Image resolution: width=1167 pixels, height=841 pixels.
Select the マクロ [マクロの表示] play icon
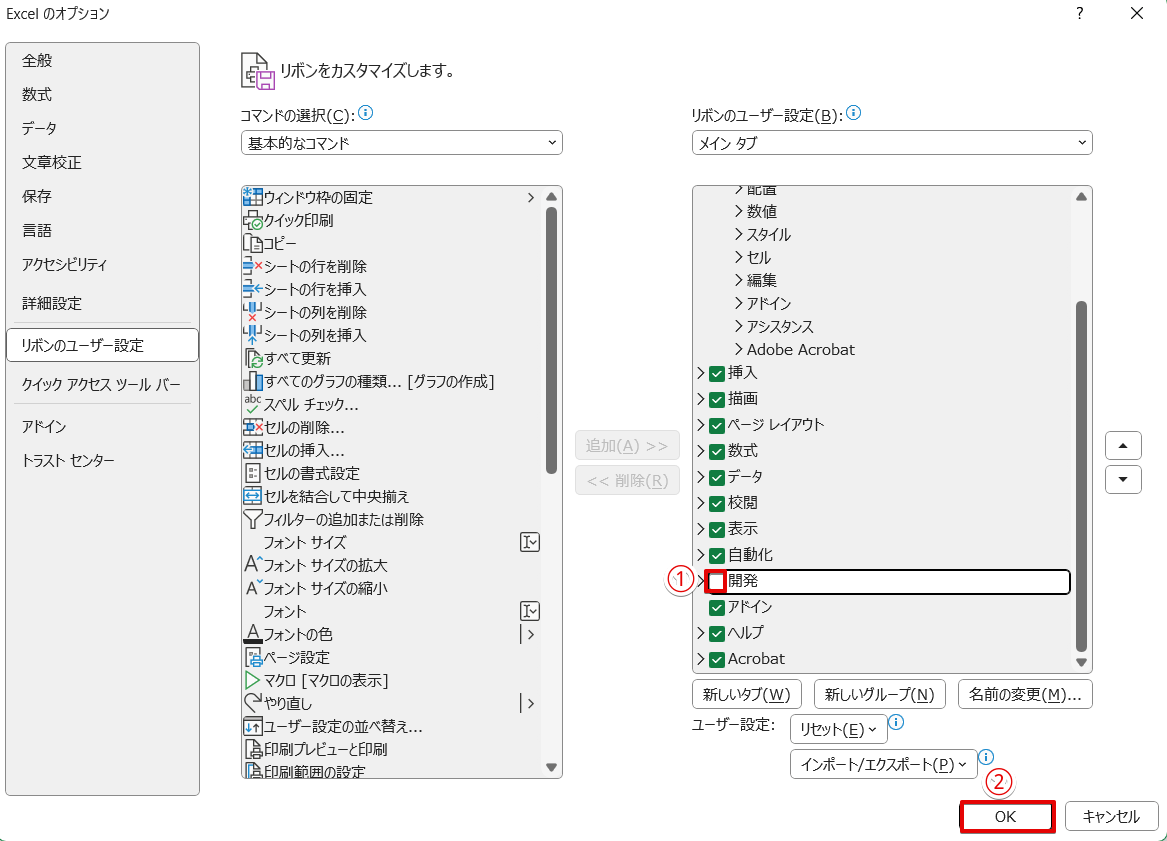(252, 680)
